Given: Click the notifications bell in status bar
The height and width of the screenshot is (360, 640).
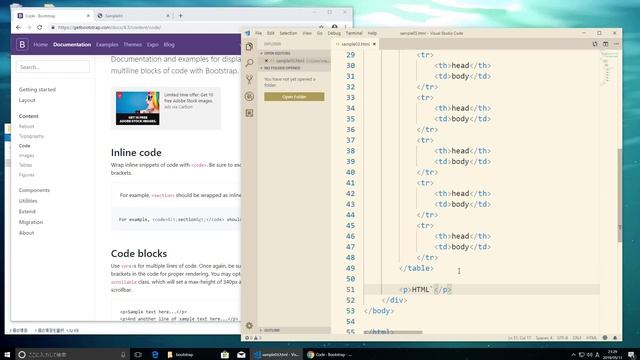Looking at the screenshot, I should pos(615,338).
